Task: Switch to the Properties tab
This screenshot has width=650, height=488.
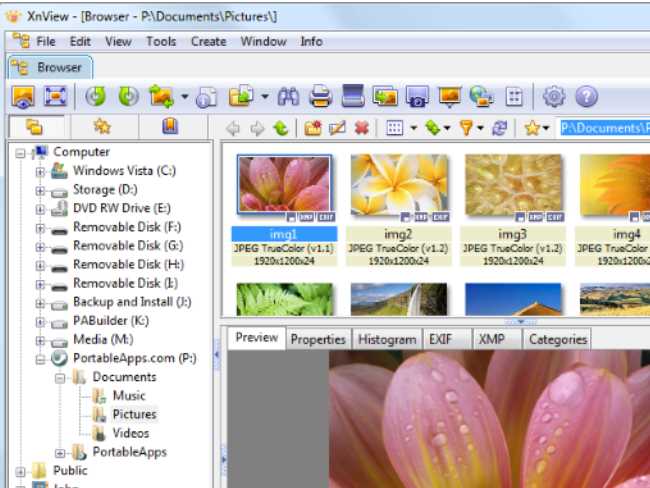Action: pyautogui.click(x=318, y=340)
